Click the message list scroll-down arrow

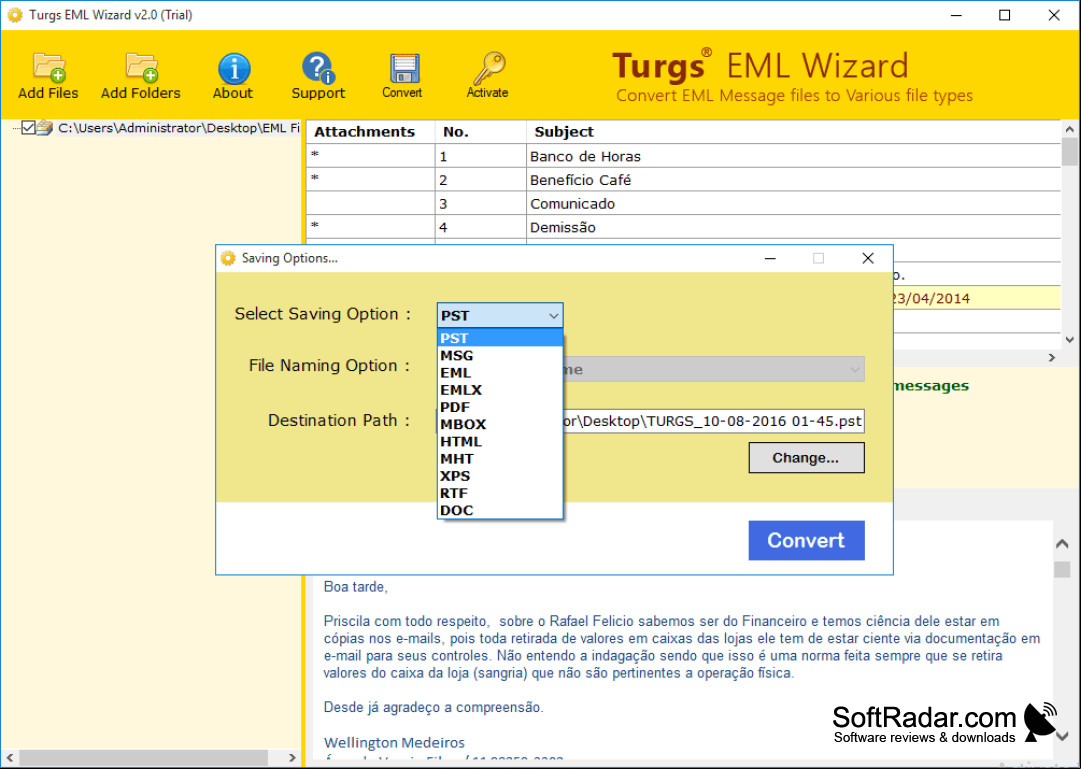[x=1069, y=339]
